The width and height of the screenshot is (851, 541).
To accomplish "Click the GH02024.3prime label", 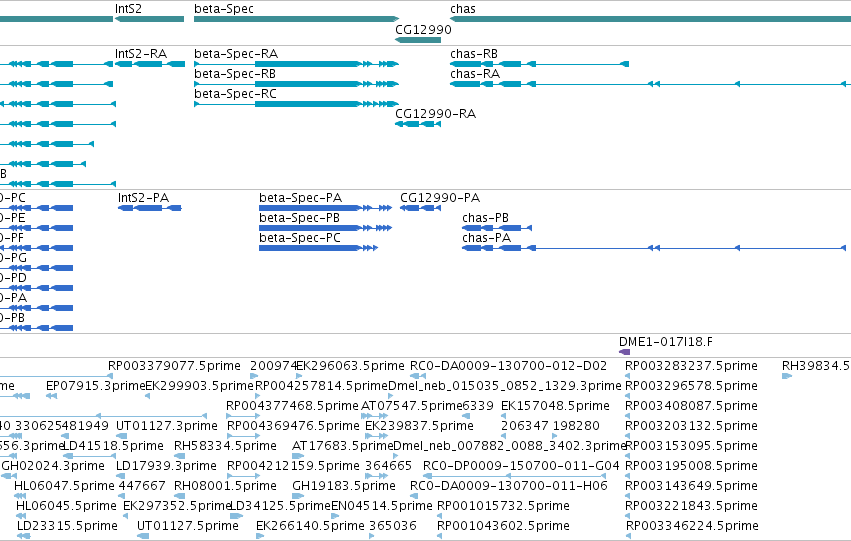I will pos(53,467).
